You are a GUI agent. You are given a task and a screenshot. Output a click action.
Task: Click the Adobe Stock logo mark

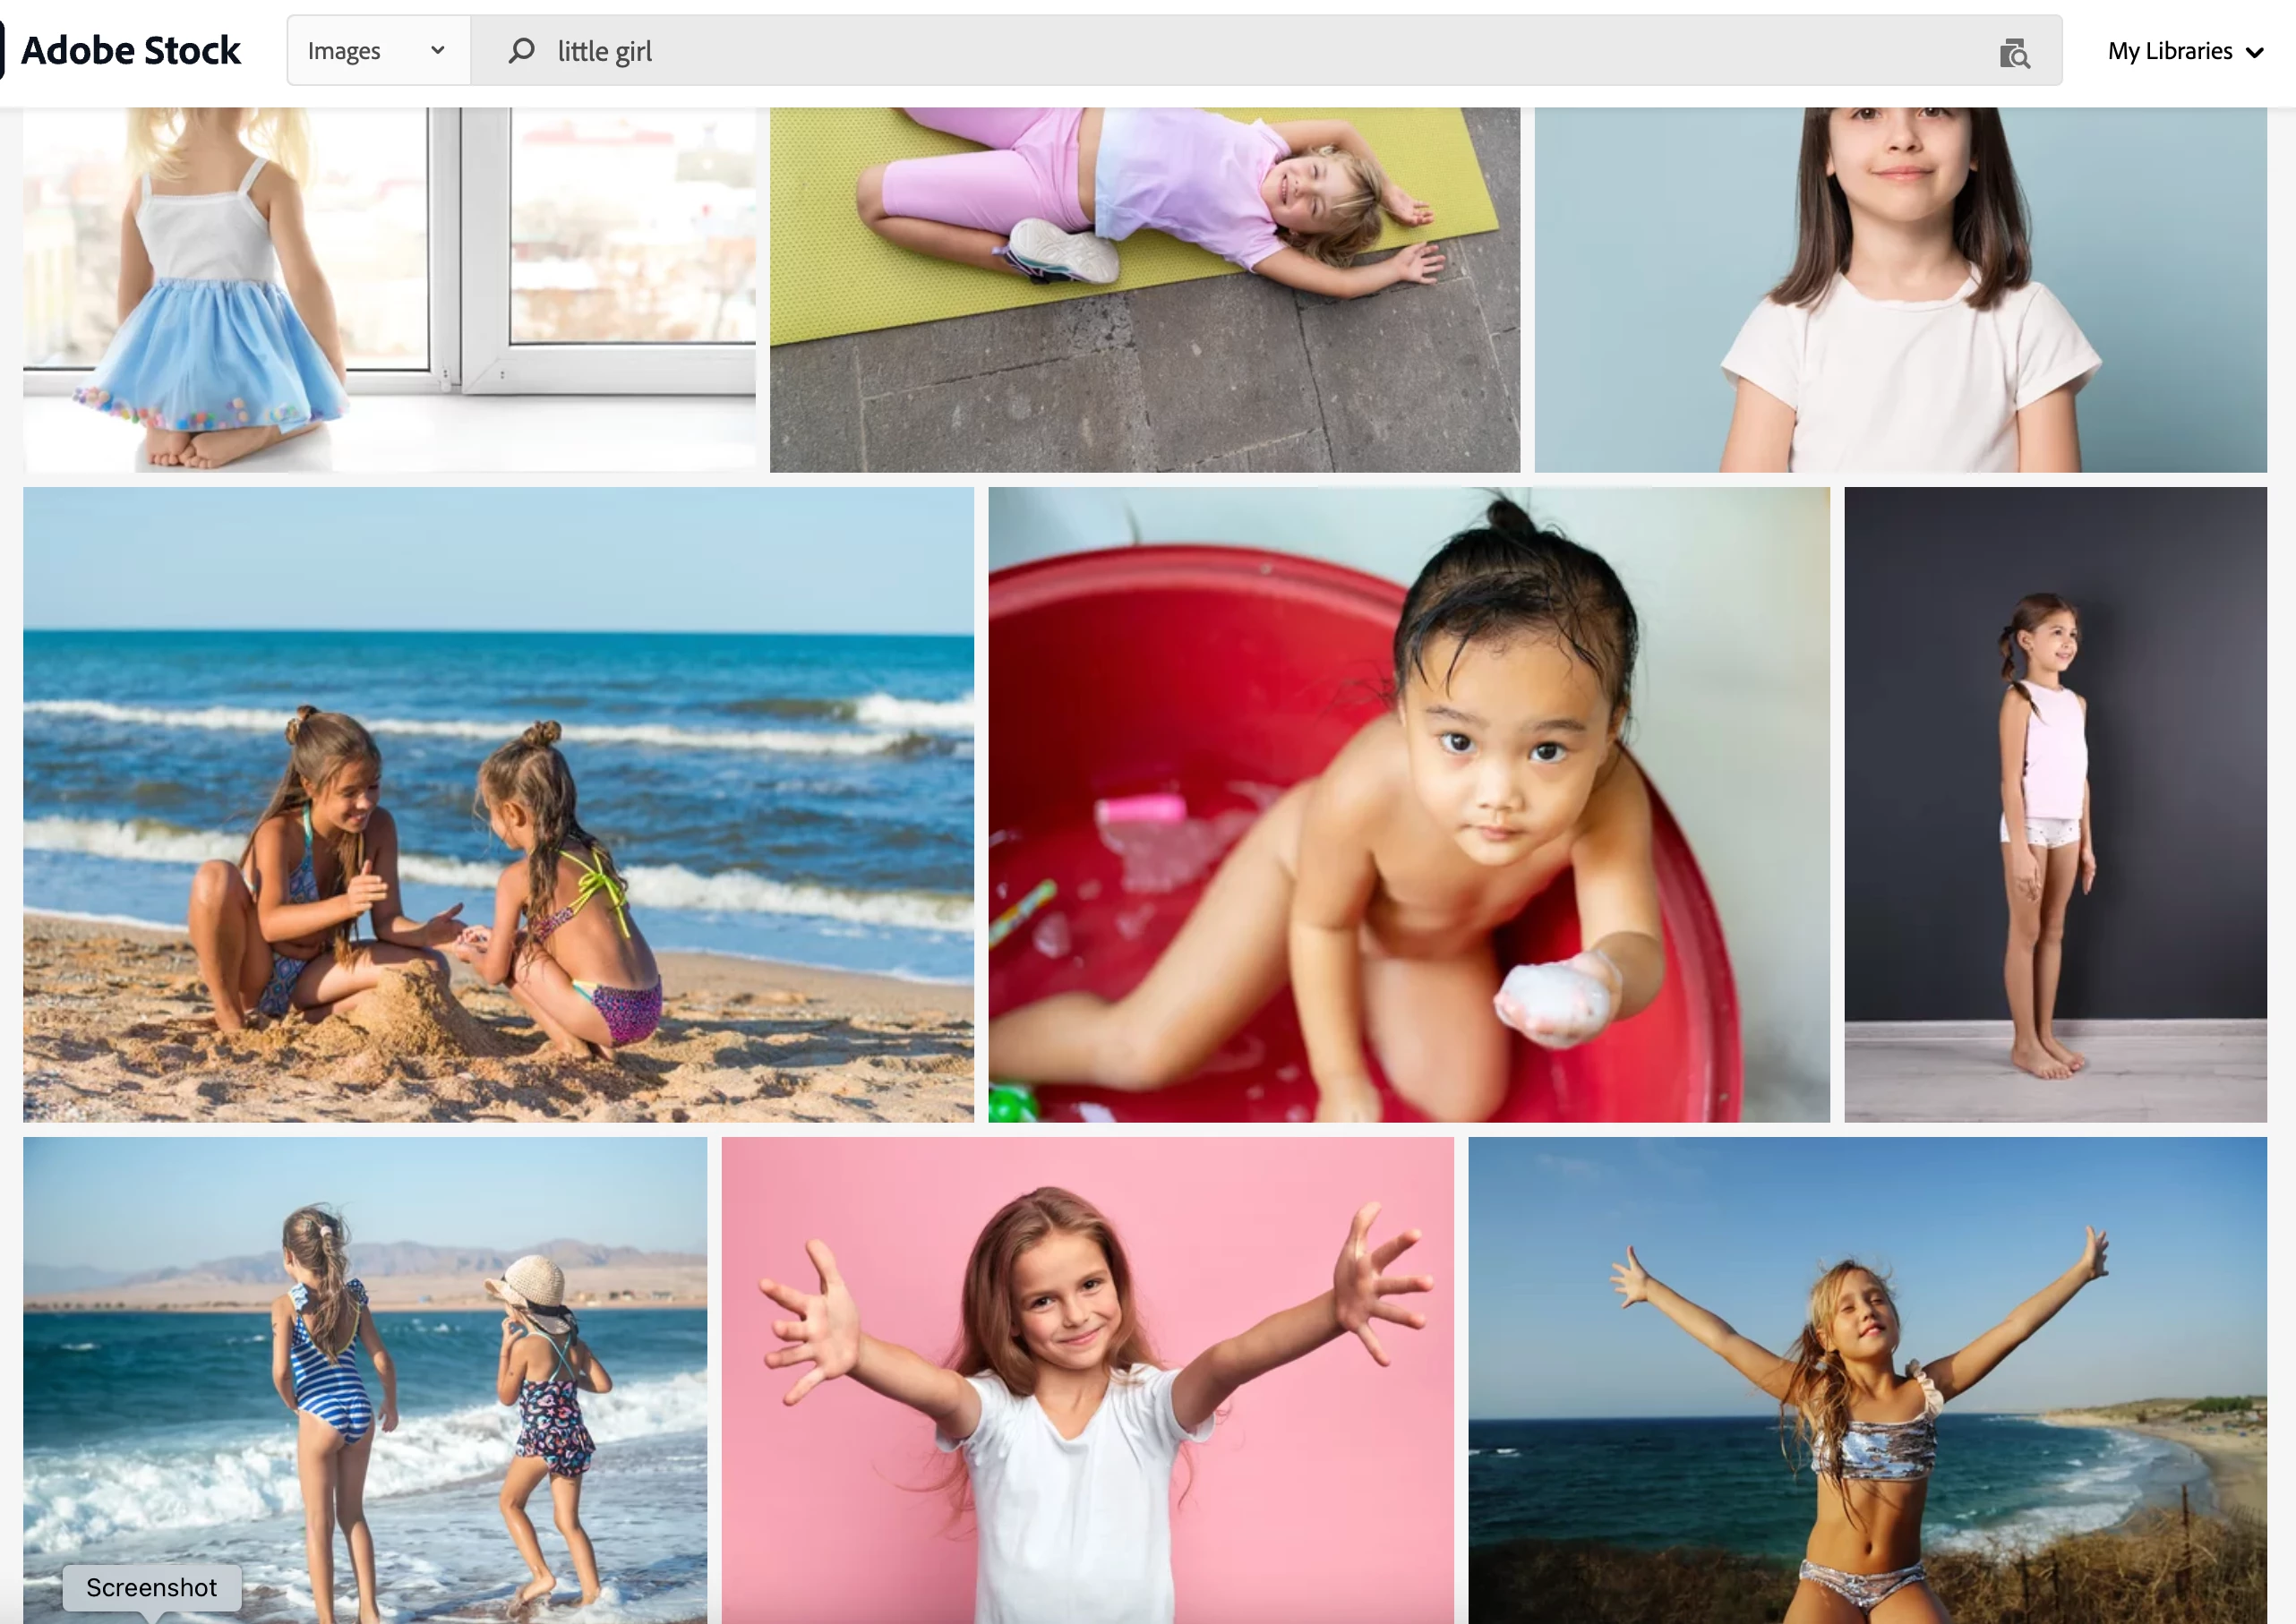pyautogui.click(x=3, y=50)
